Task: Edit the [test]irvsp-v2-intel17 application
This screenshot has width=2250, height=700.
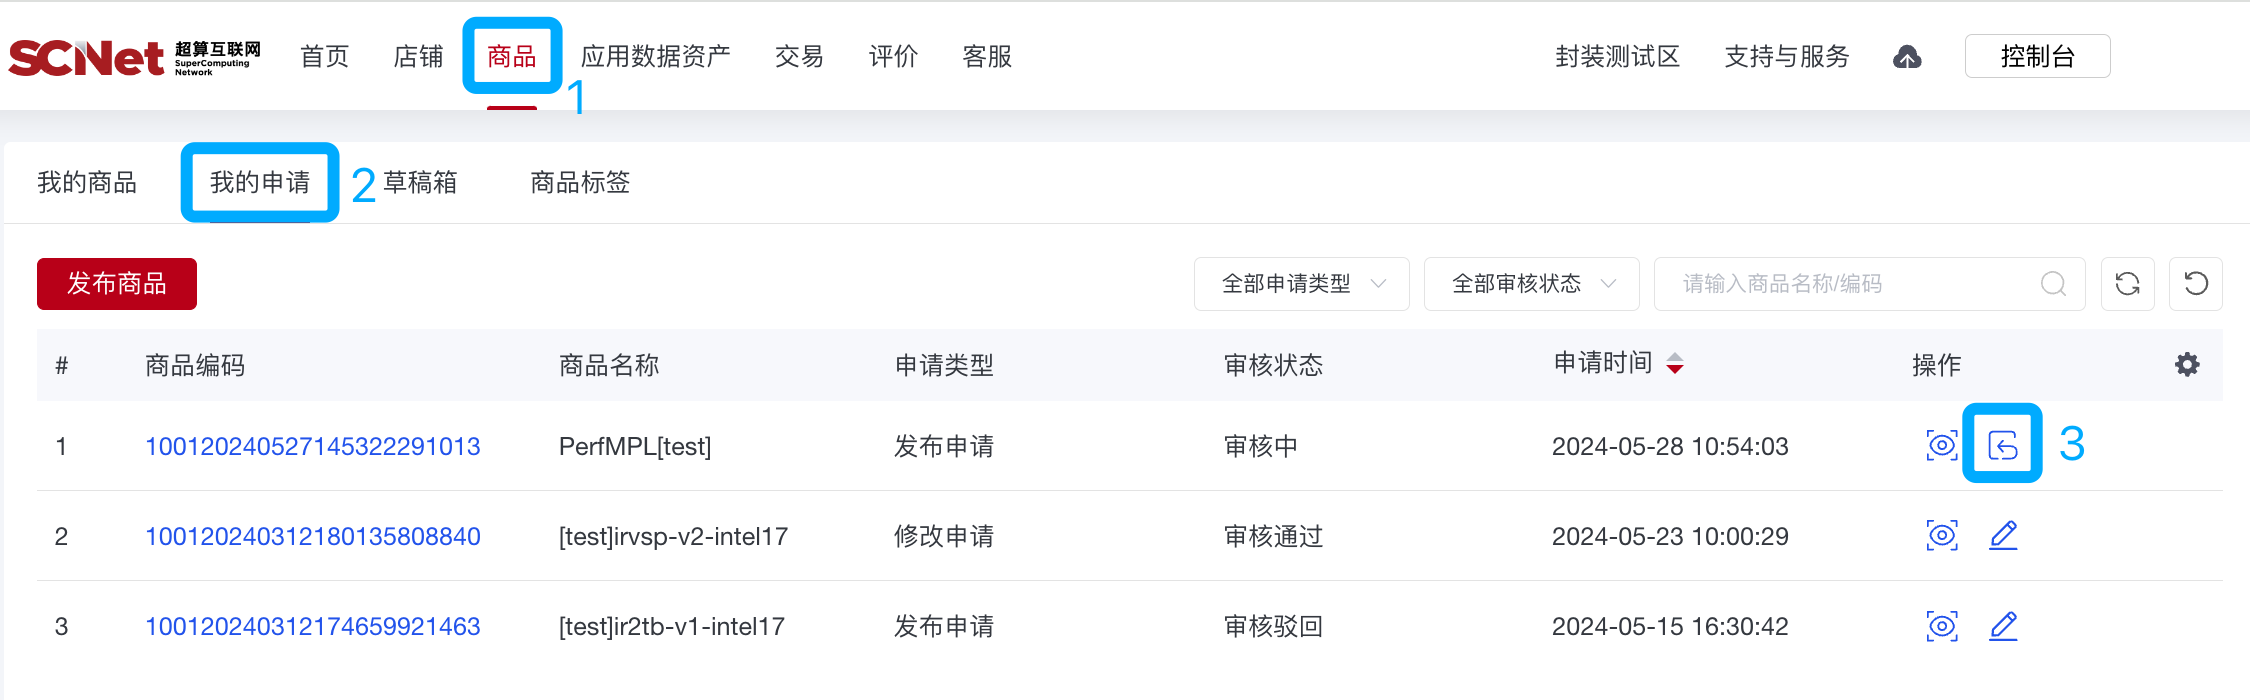Action: point(2003,536)
